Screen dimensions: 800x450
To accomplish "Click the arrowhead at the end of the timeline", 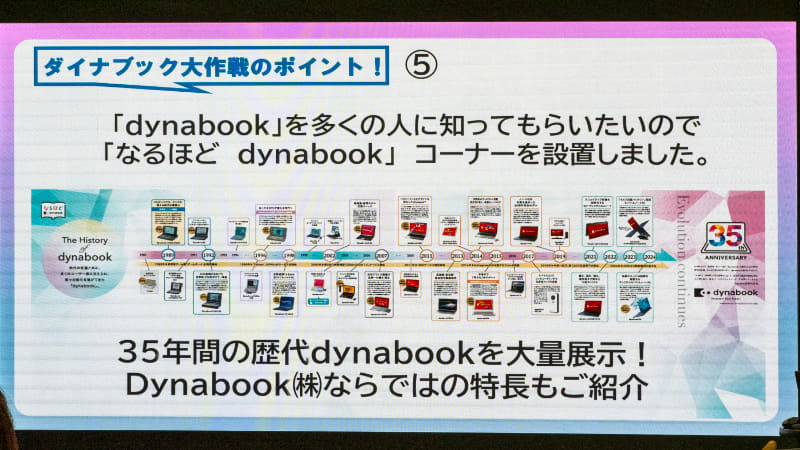I will pyautogui.click(x=668, y=256).
